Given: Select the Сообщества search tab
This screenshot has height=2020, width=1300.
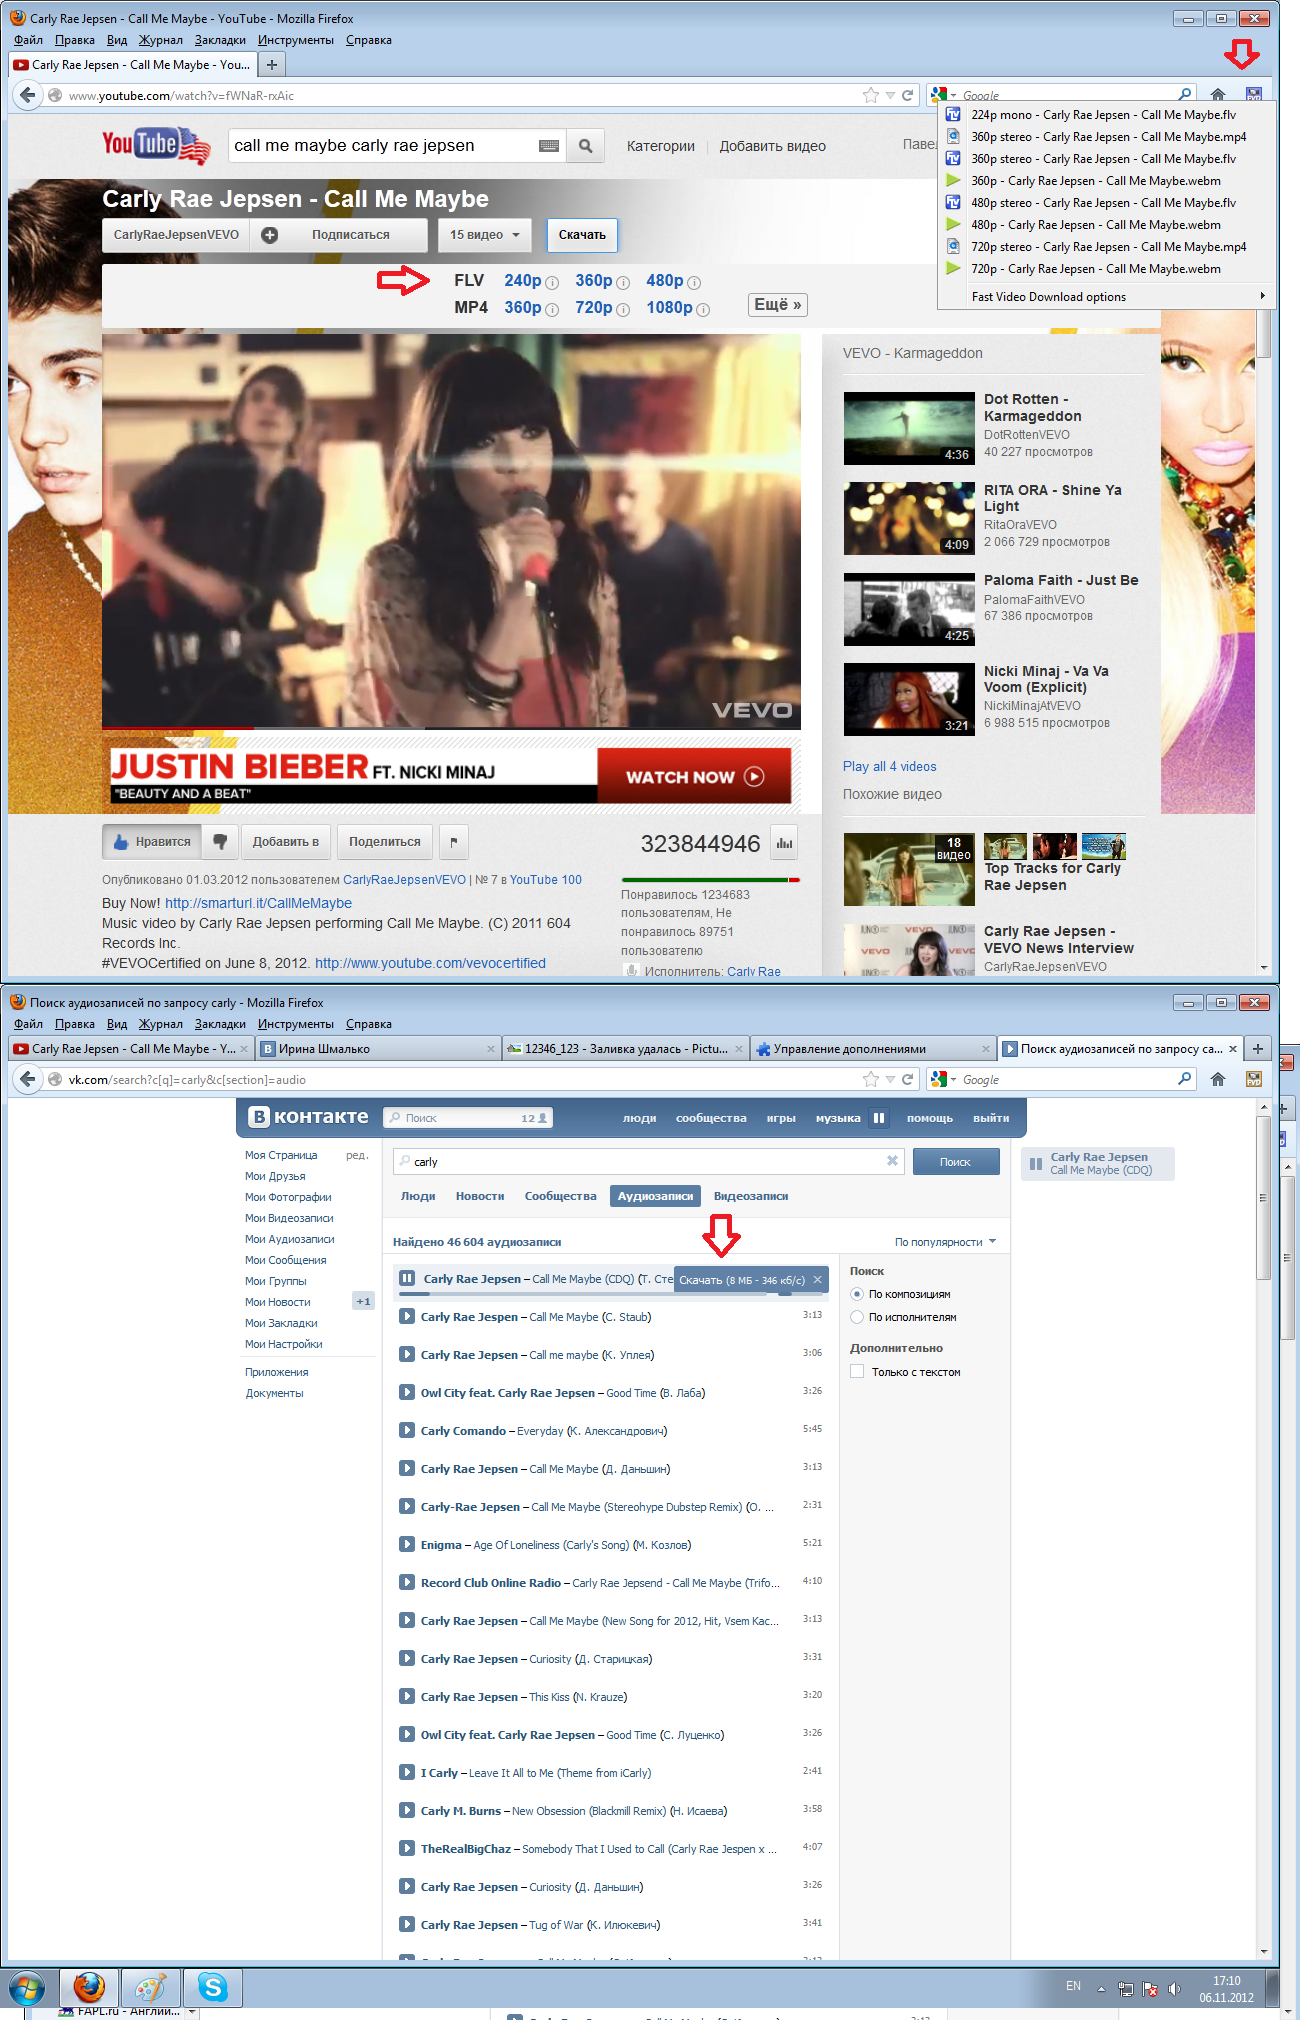Looking at the screenshot, I should tap(561, 1196).
